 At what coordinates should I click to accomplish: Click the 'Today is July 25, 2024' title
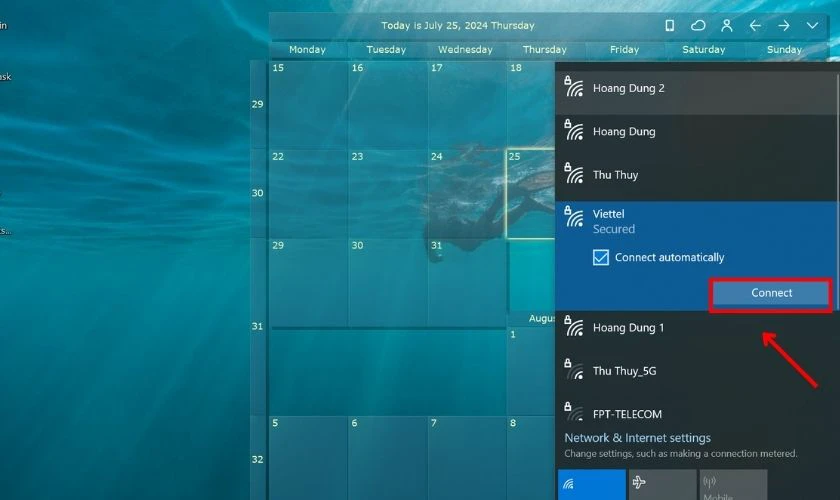point(458,25)
